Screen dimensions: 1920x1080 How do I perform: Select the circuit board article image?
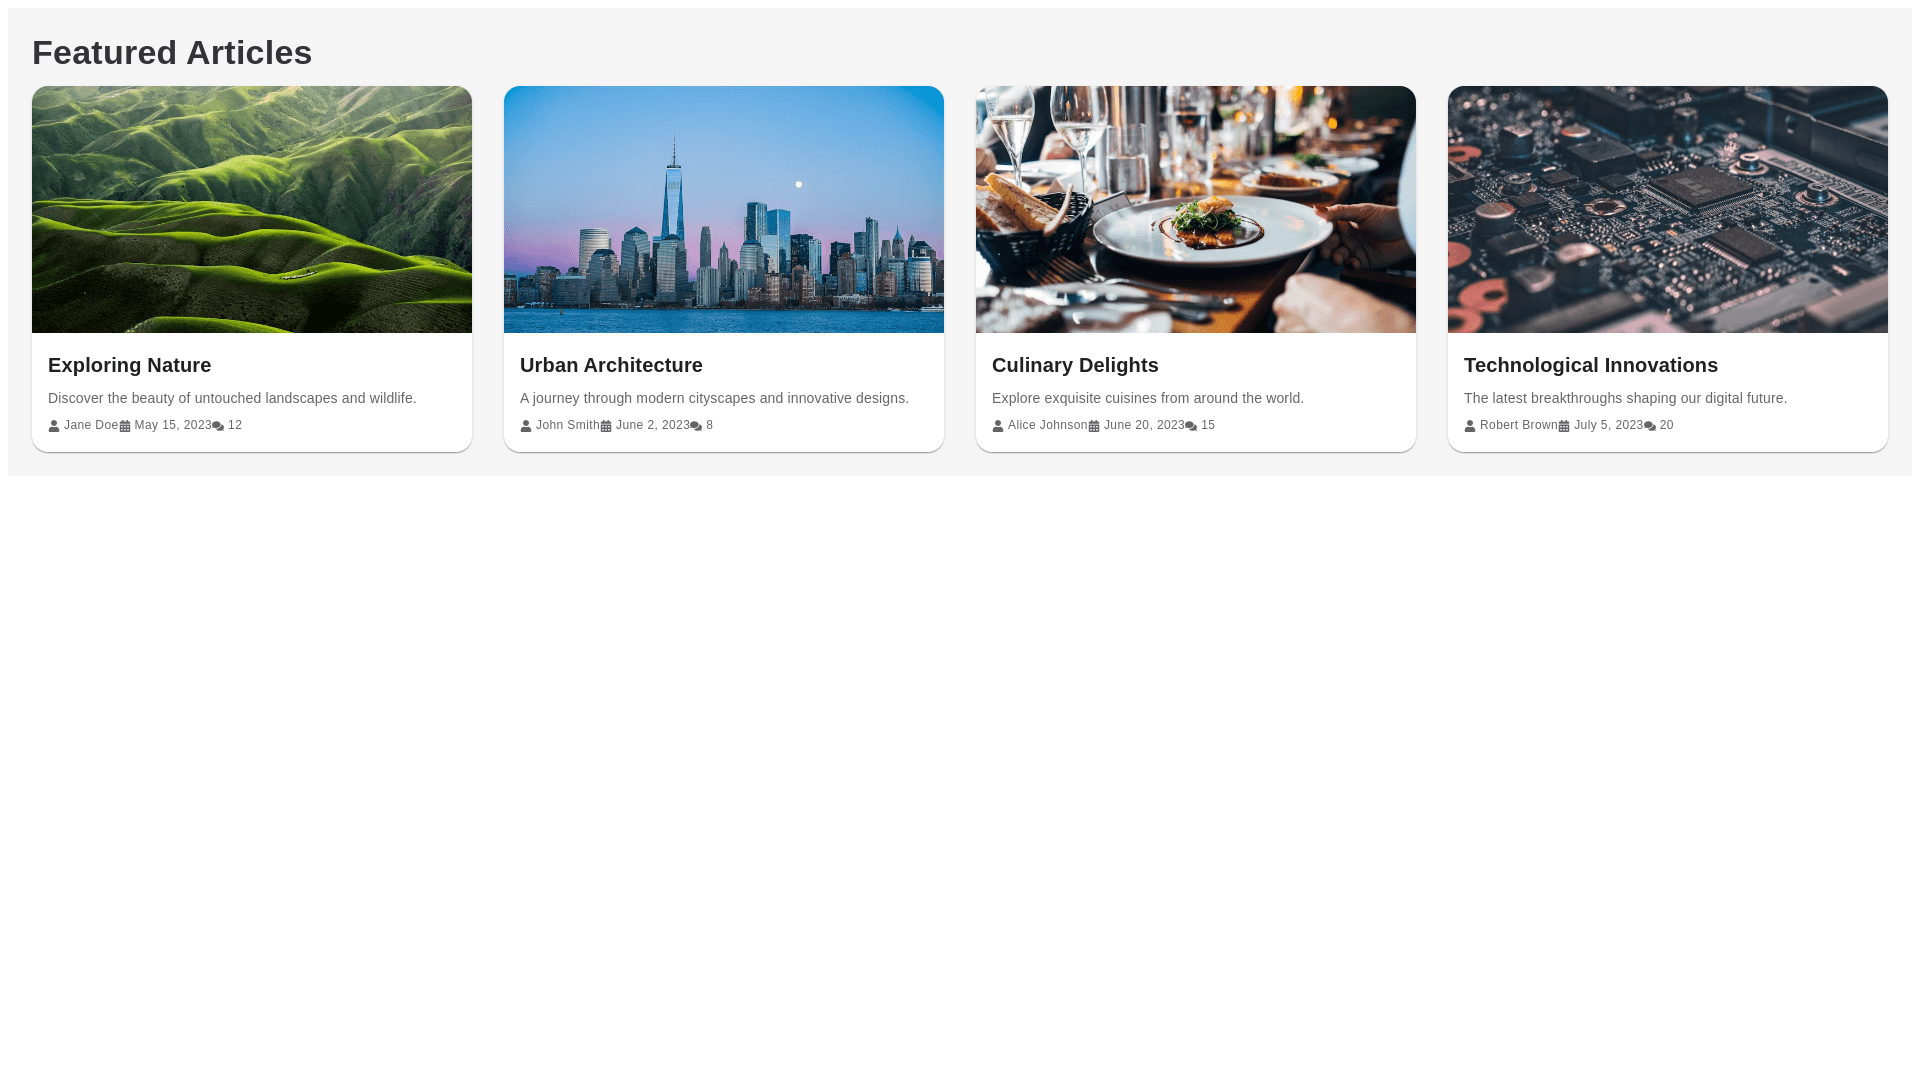coord(1668,209)
